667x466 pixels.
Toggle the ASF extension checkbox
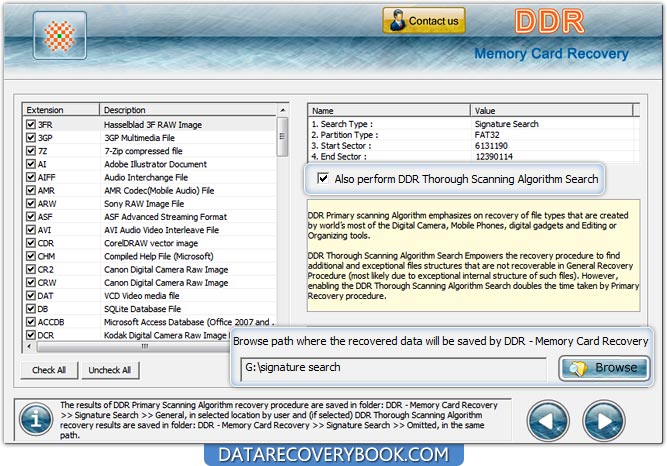click(x=31, y=217)
